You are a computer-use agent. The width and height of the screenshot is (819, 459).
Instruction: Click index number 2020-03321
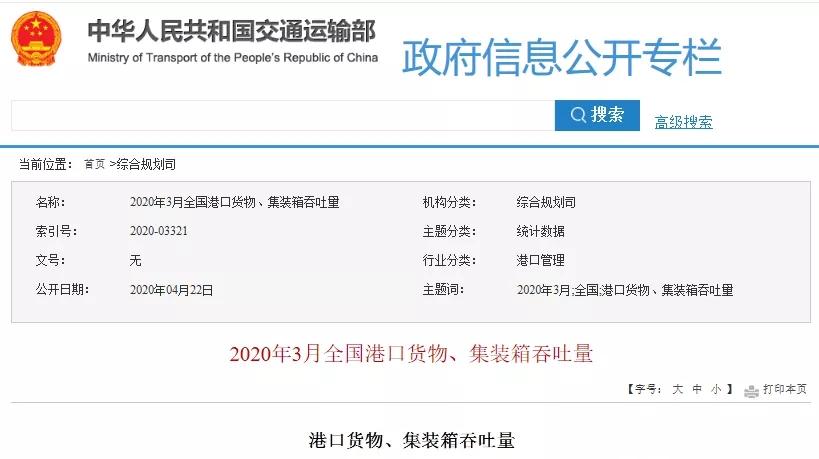159,231
